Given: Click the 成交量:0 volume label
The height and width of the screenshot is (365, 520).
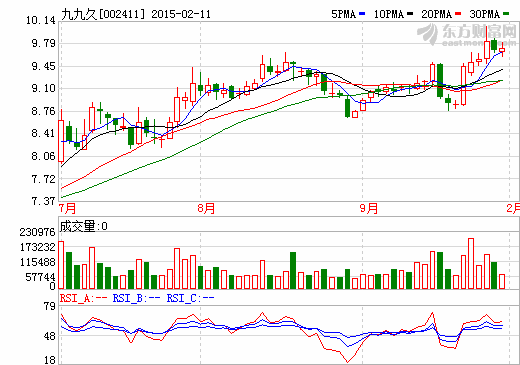Looking at the screenshot, I should coord(84,227).
